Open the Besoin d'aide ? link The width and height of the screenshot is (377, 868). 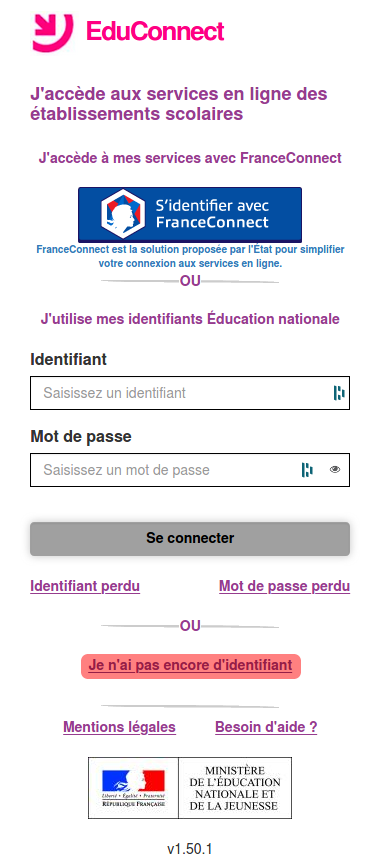tap(266, 727)
